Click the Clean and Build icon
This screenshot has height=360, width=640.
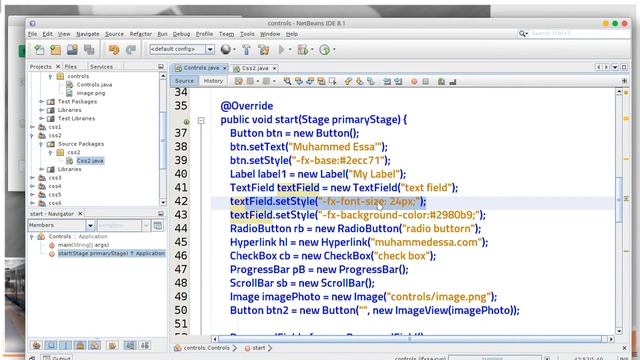(x=264, y=50)
